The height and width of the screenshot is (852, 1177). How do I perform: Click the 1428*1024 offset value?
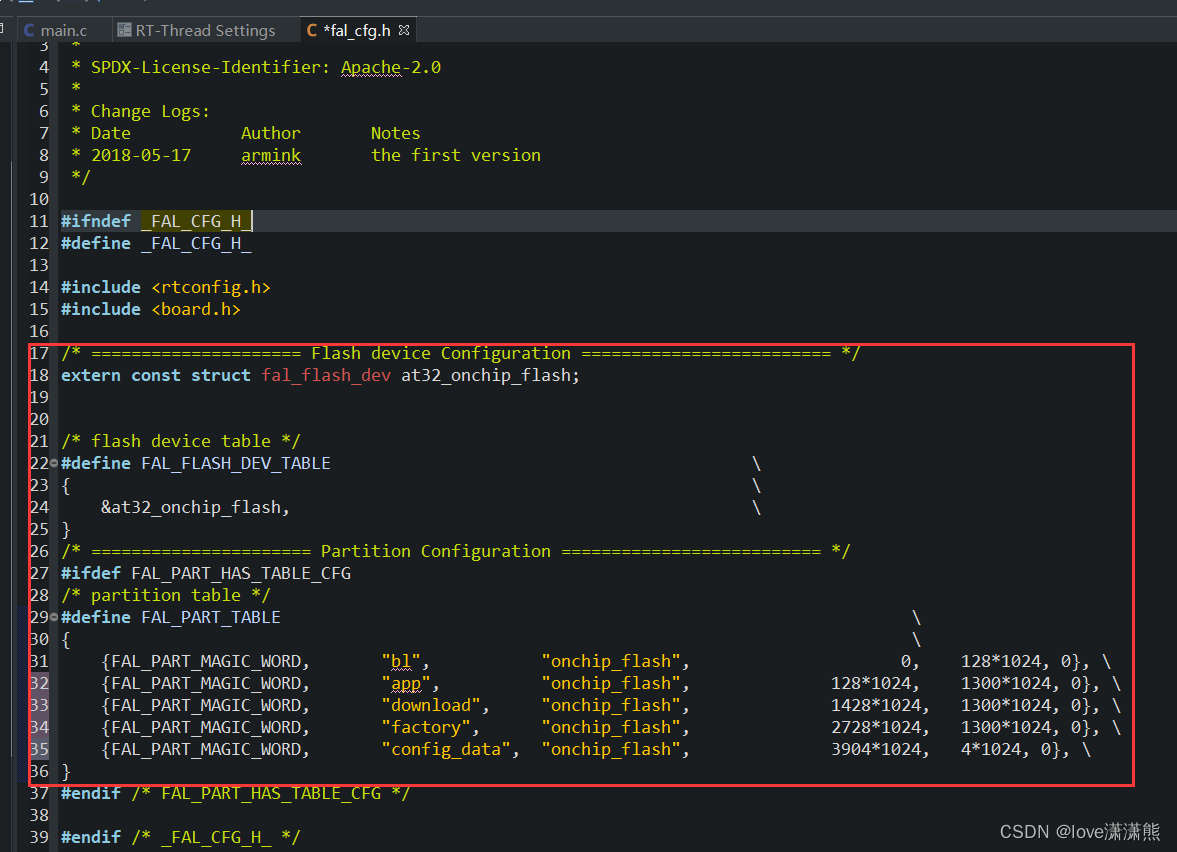[x=876, y=706]
